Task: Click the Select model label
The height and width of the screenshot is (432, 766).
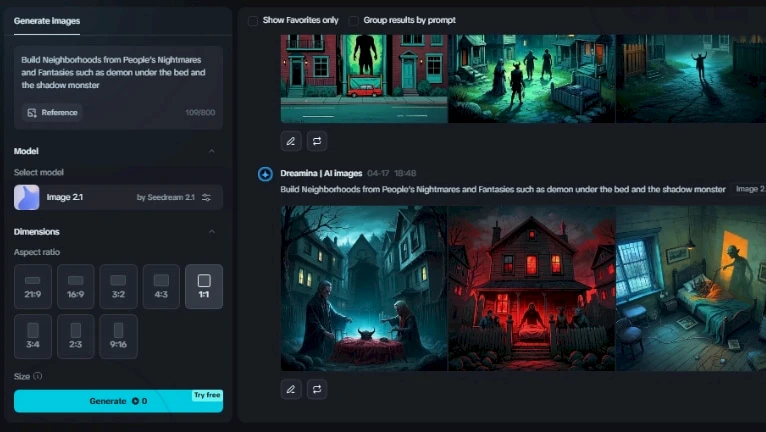Action: [x=39, y=173]
